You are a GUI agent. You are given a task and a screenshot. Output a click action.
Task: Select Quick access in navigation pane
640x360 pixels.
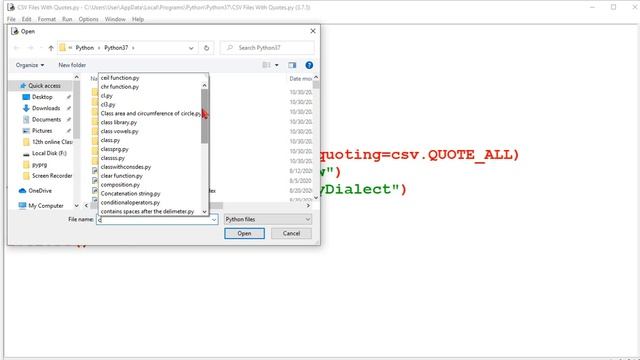tap(44, 86)
